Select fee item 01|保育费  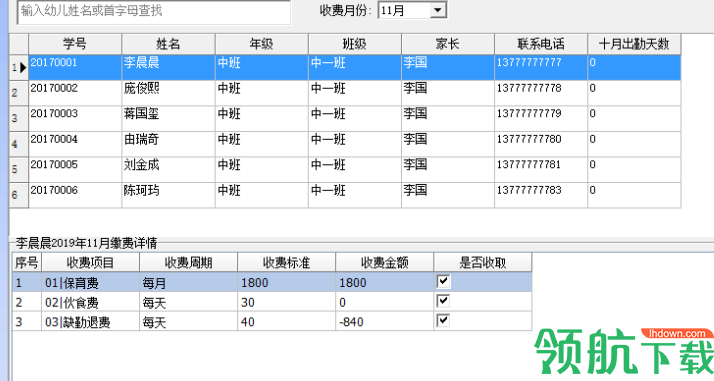click(x=90, y=282)
